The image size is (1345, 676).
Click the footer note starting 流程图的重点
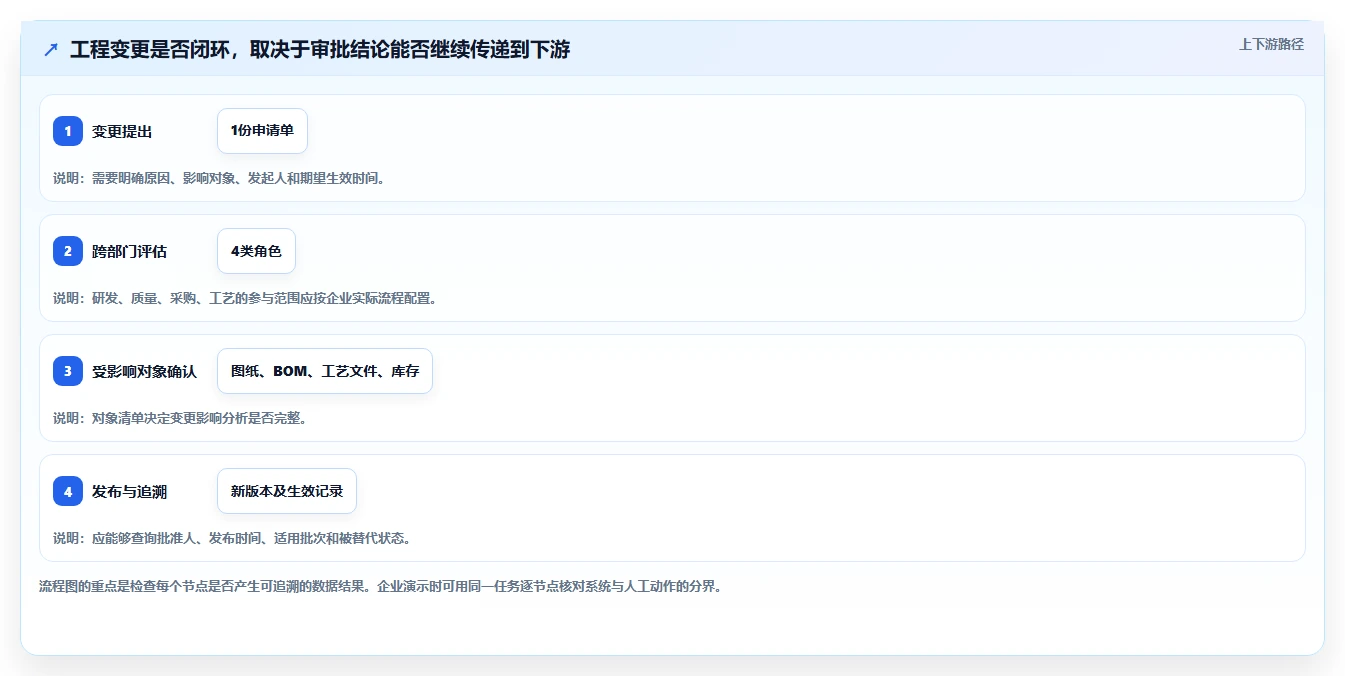[x=380, y=586]
